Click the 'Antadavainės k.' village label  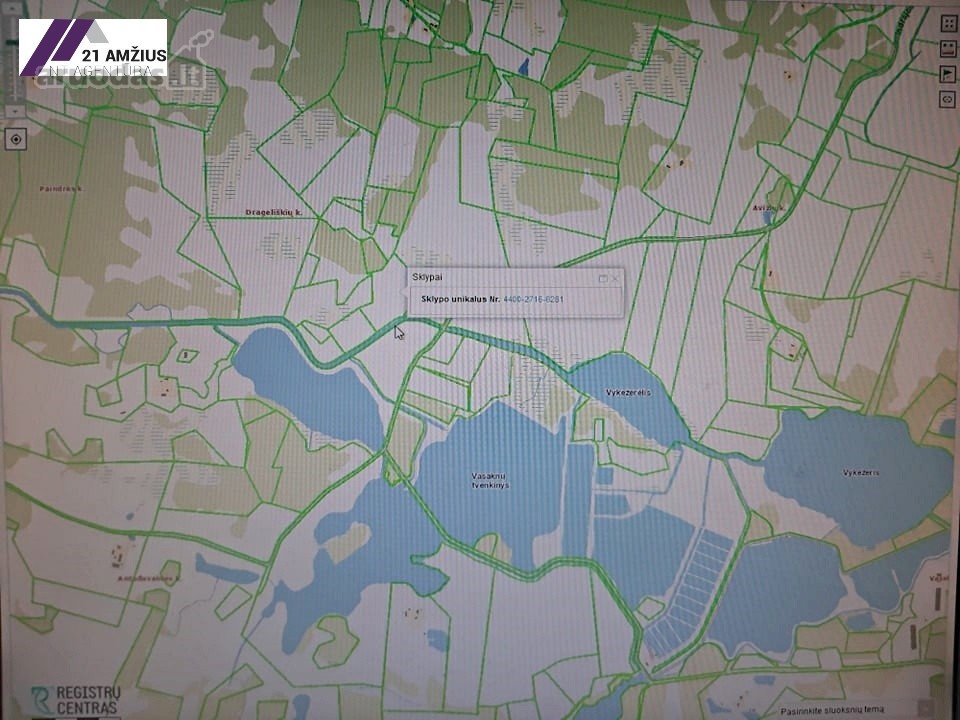(x=149, y=578)
